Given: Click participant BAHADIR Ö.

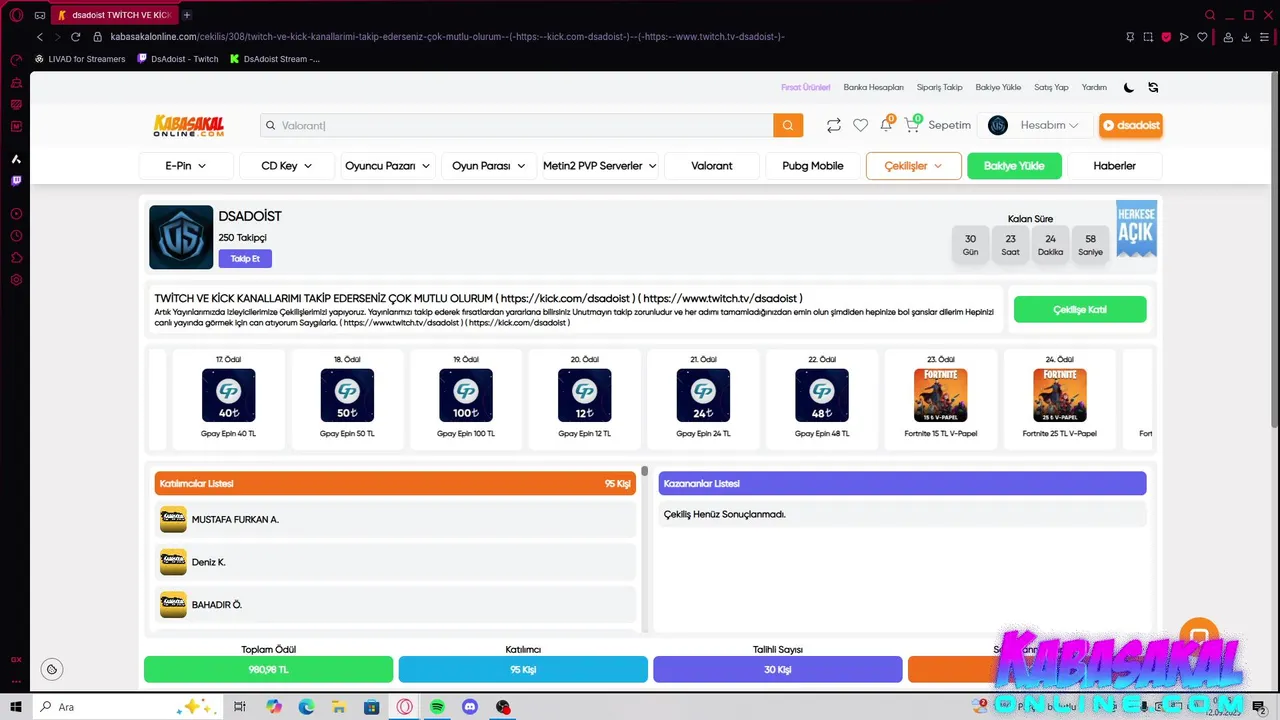Looking at the screenshot, I should click(395, 605).
